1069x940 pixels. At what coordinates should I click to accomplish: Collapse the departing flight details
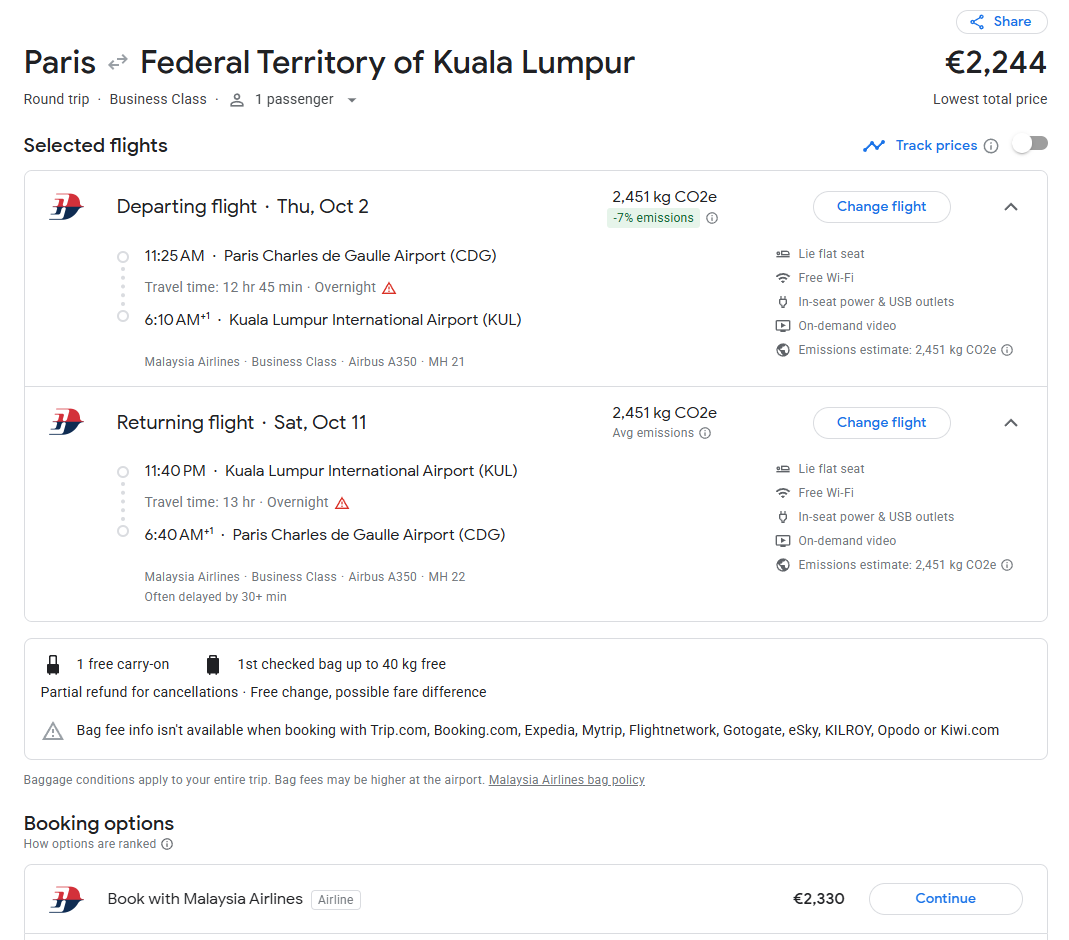pyautogui.click(x=1011, y=207)
